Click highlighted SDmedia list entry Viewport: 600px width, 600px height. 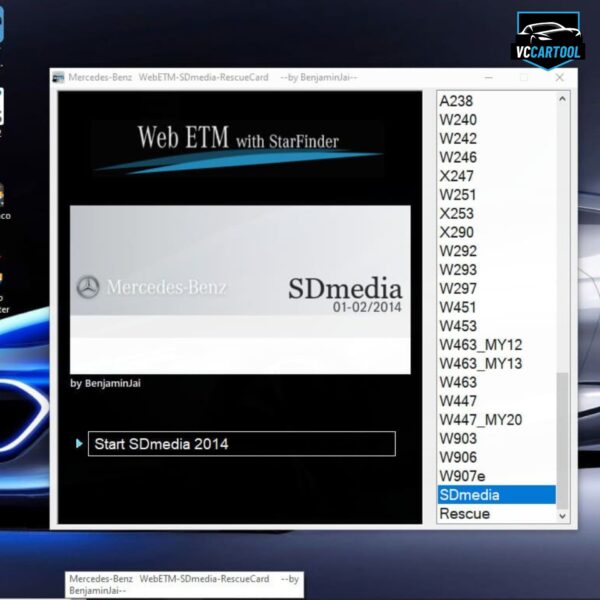pos(496,495)
